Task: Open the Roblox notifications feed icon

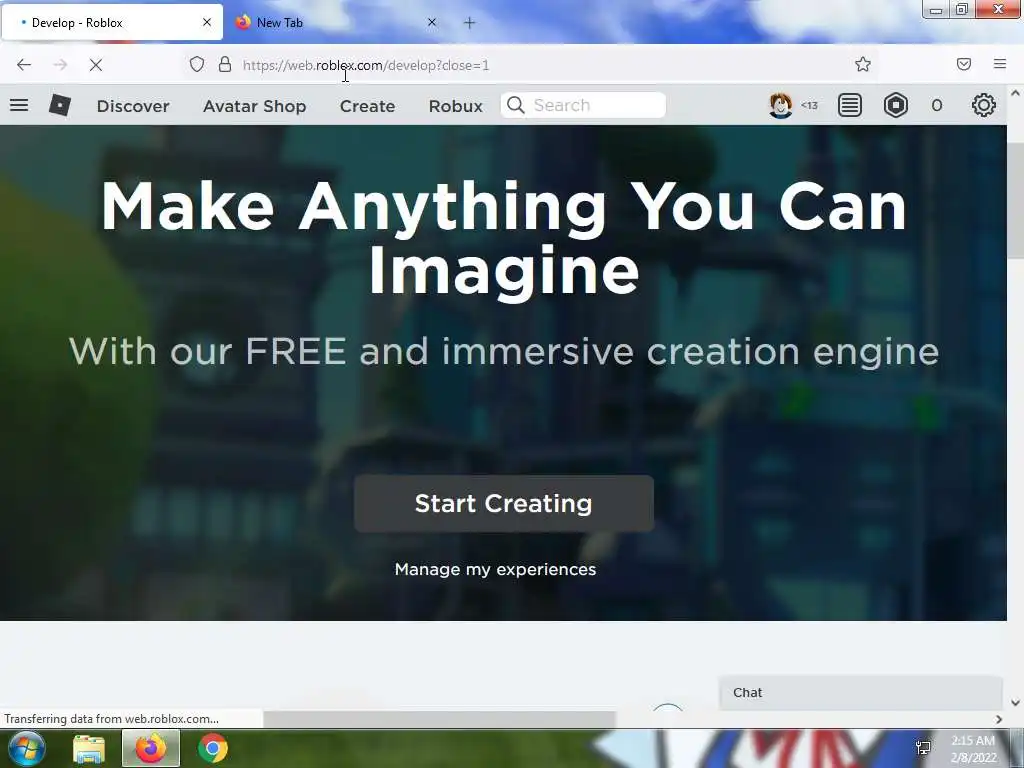Action: pos(850,105)
